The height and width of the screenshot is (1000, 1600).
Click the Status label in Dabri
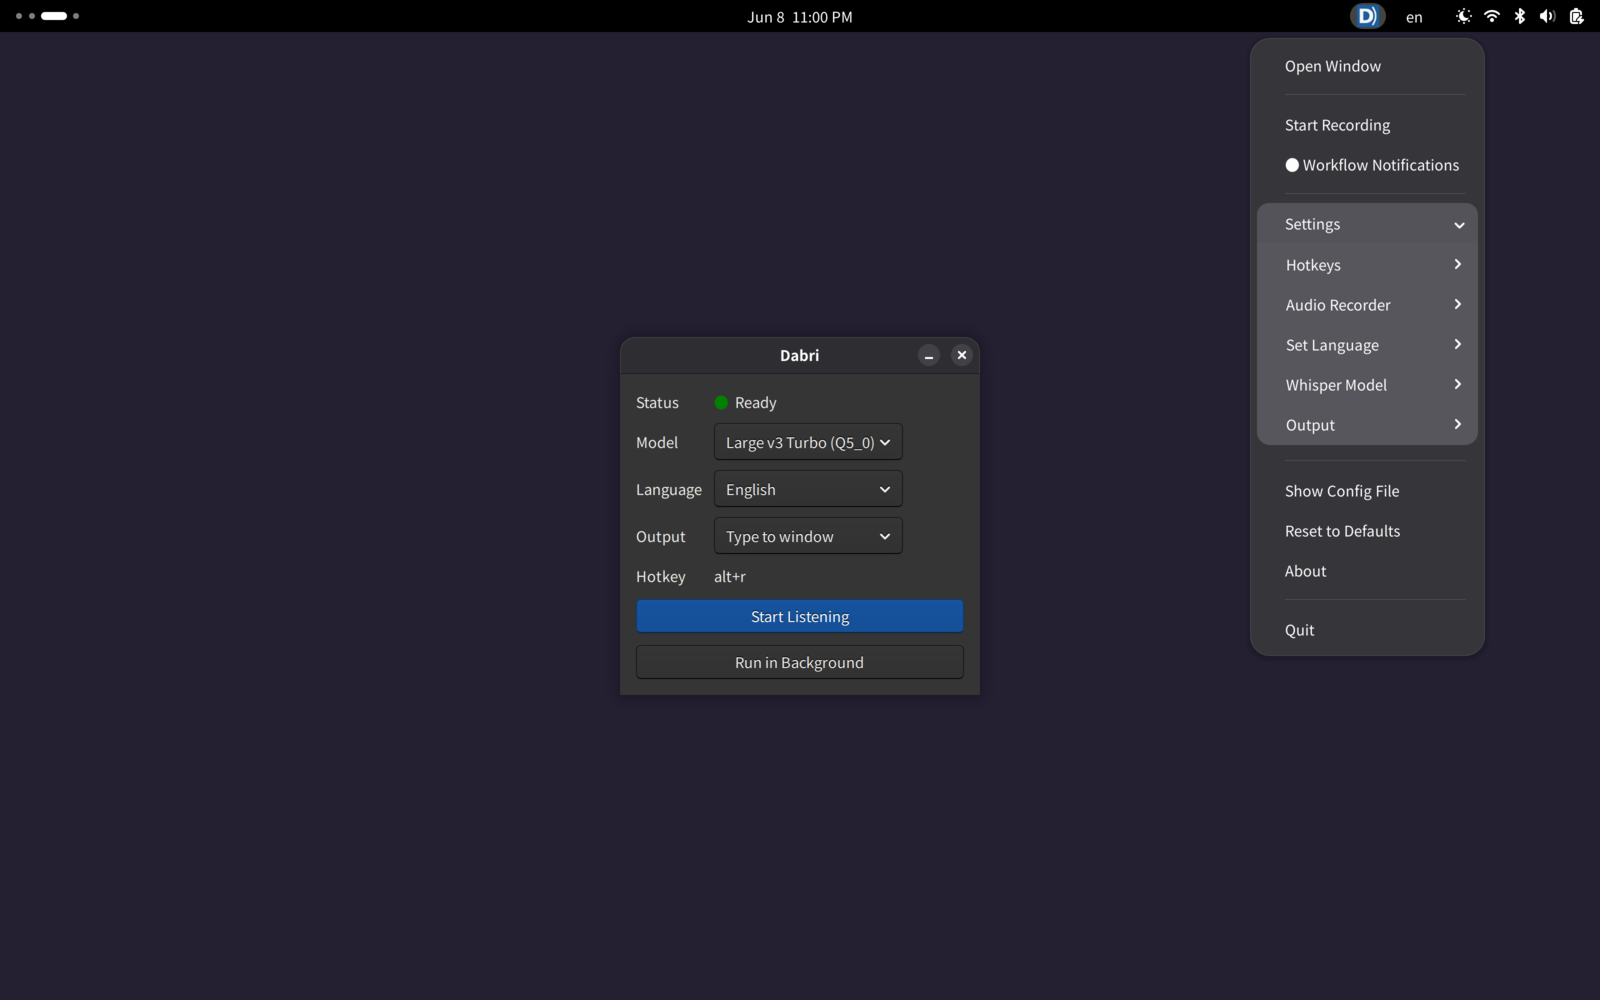[x=657, y=403]
